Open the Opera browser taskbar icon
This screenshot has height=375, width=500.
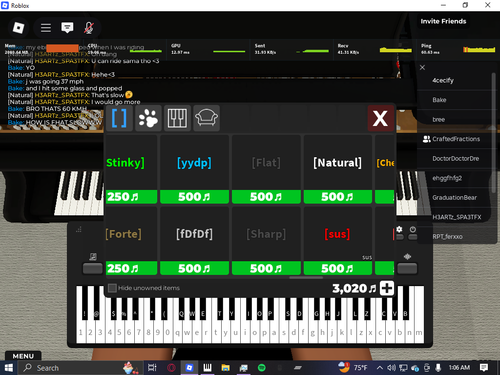pos(171,368)
